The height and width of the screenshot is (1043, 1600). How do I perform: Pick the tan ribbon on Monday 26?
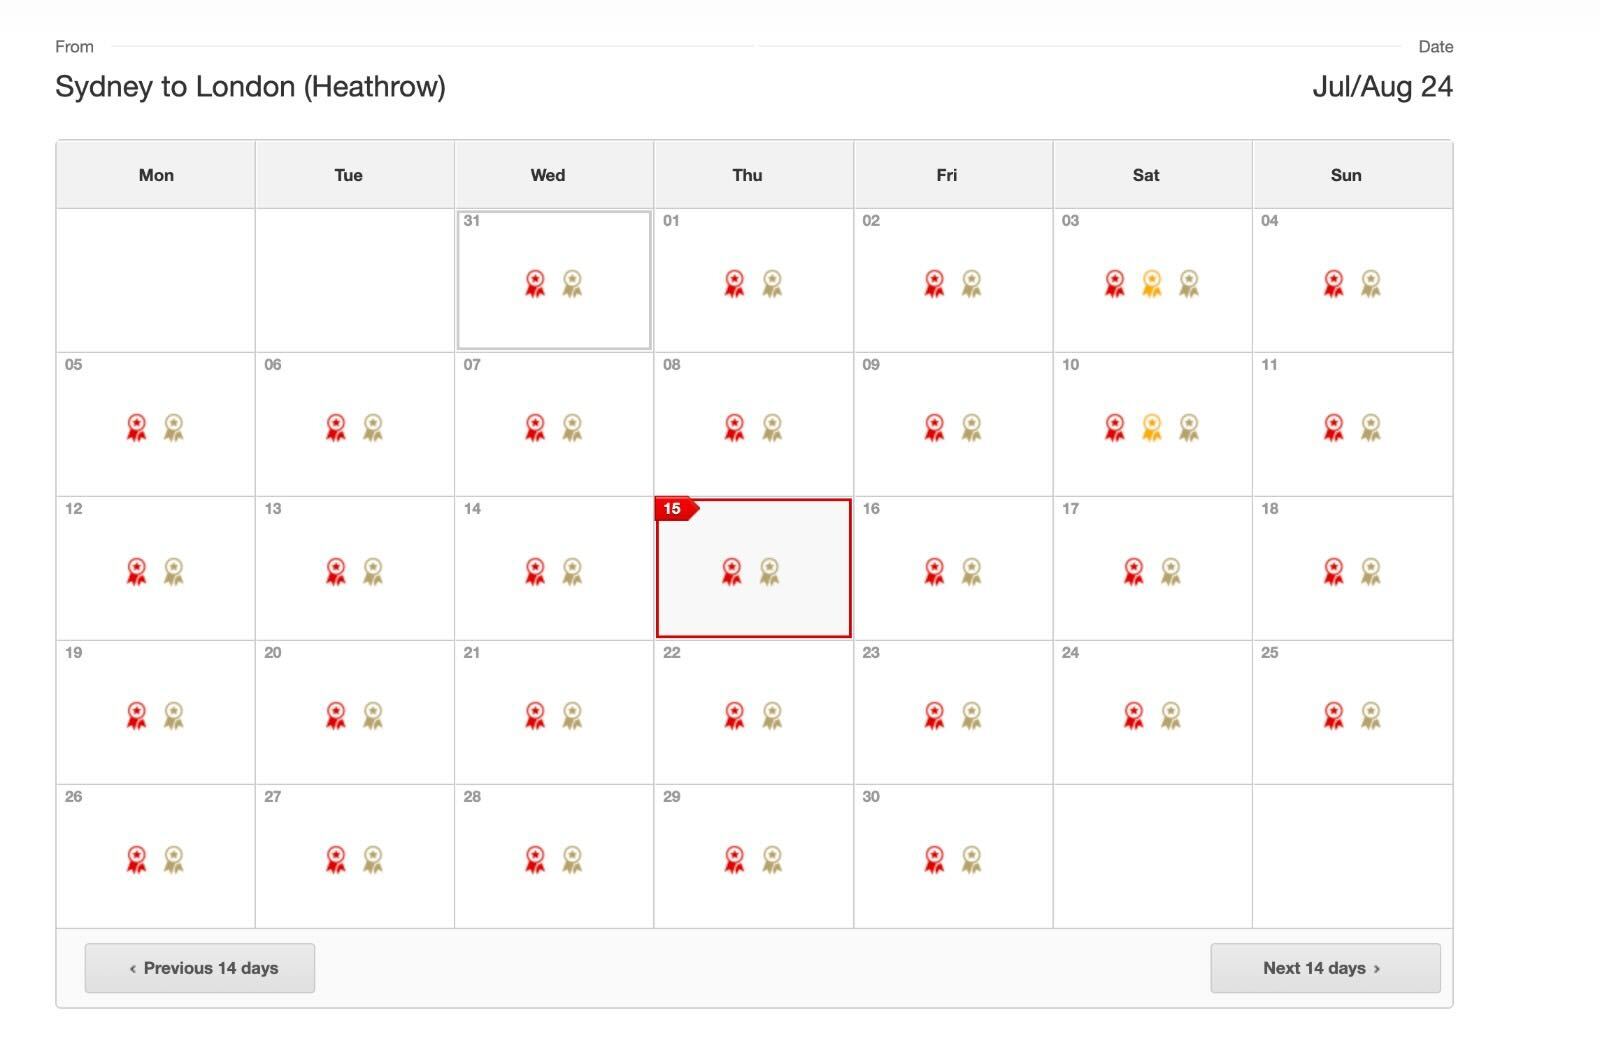click(x=174, y=860)
